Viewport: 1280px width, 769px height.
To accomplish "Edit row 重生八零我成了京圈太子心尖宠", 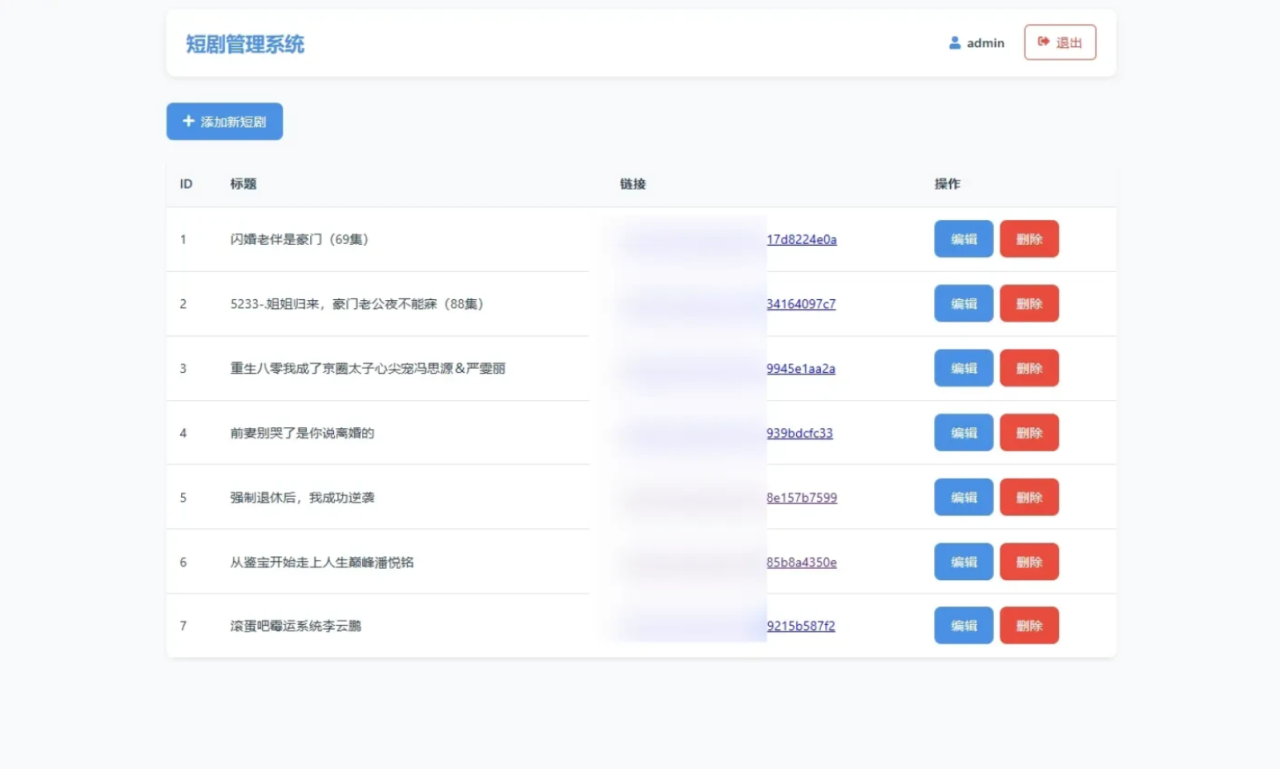I will 964,368.
